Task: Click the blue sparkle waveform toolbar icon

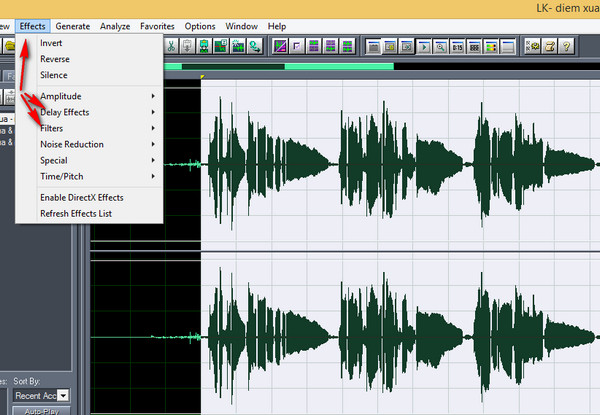Action: pos(238,46)
